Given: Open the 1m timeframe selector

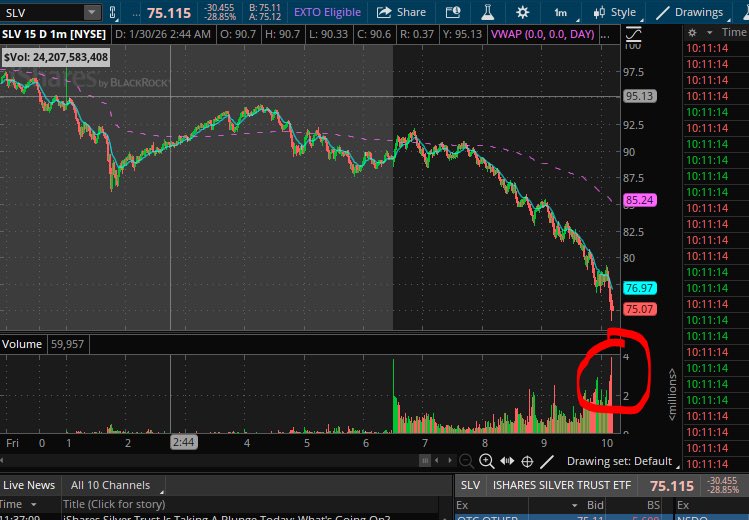Looking at the screenshot, I should (x=561, y=12).
